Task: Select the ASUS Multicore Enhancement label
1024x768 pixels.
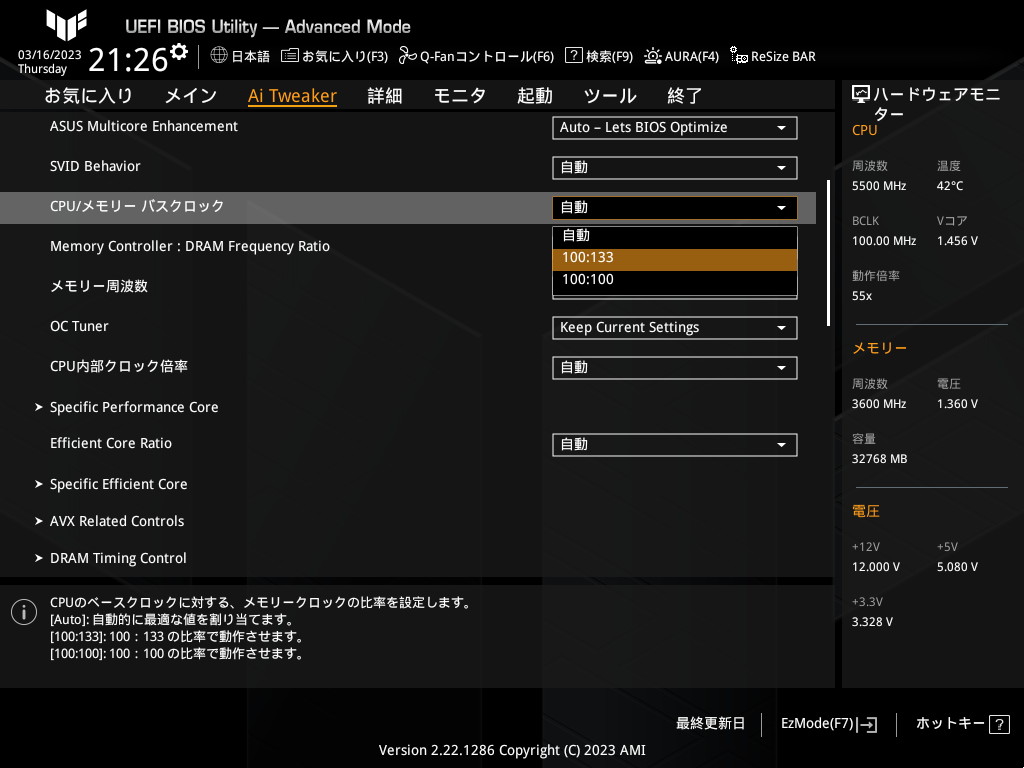Action: pos(144,127)
